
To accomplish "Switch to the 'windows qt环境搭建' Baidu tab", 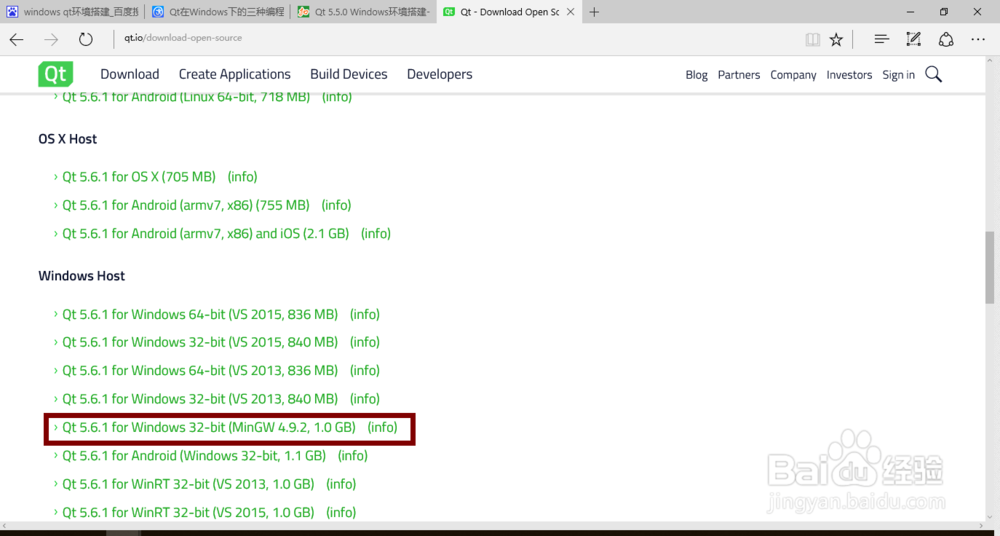I will tap(73, 11).
